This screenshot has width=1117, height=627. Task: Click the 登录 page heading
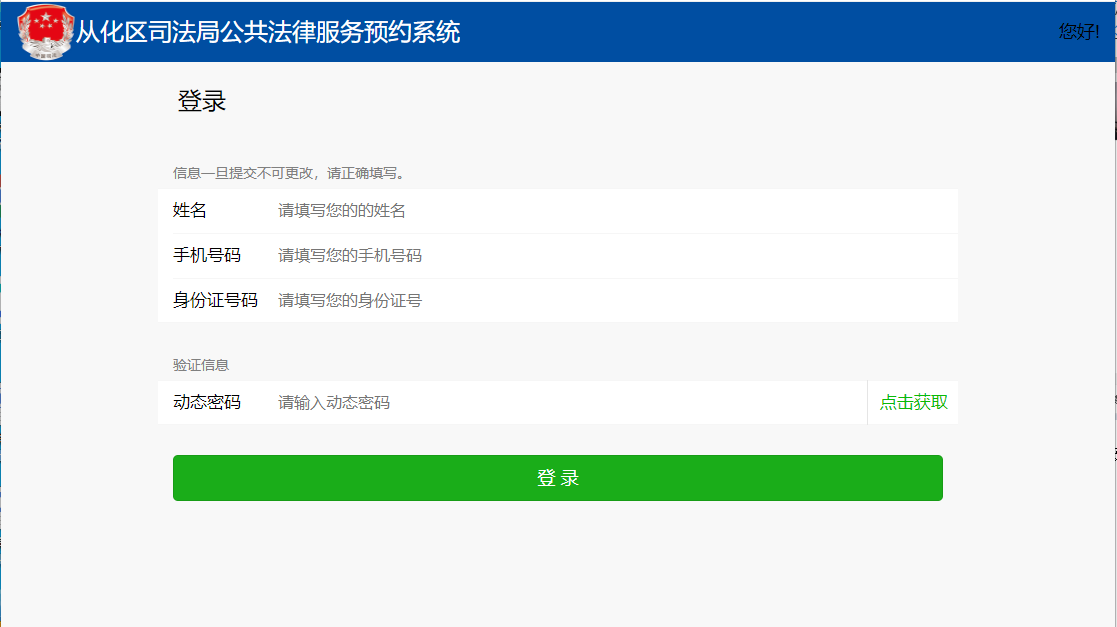coord(202,101)
